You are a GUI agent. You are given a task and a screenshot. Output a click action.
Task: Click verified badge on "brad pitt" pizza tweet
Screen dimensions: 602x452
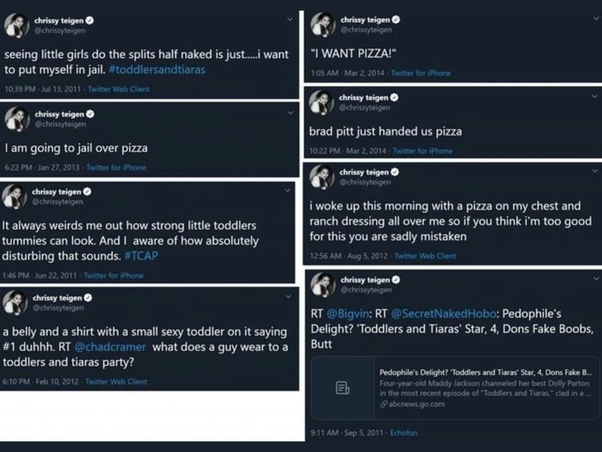[x=397, y=98]
